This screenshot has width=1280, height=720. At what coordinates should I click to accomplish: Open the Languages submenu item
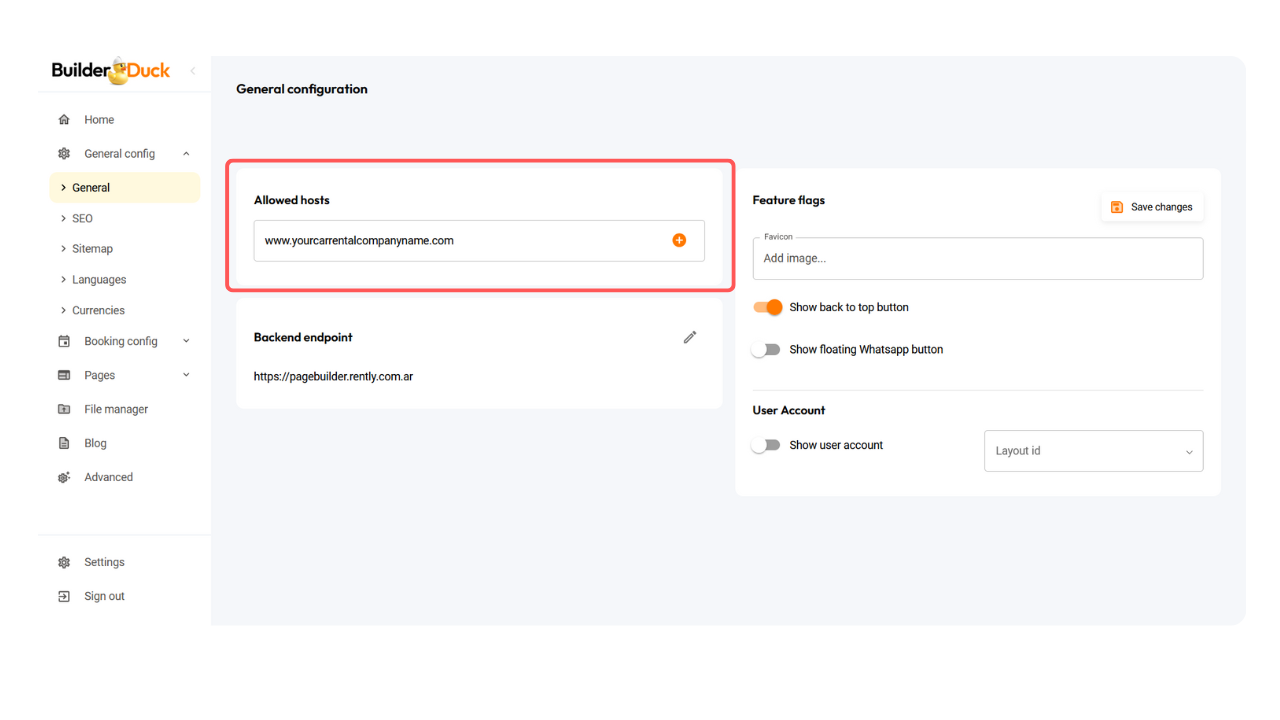(98, 280)
